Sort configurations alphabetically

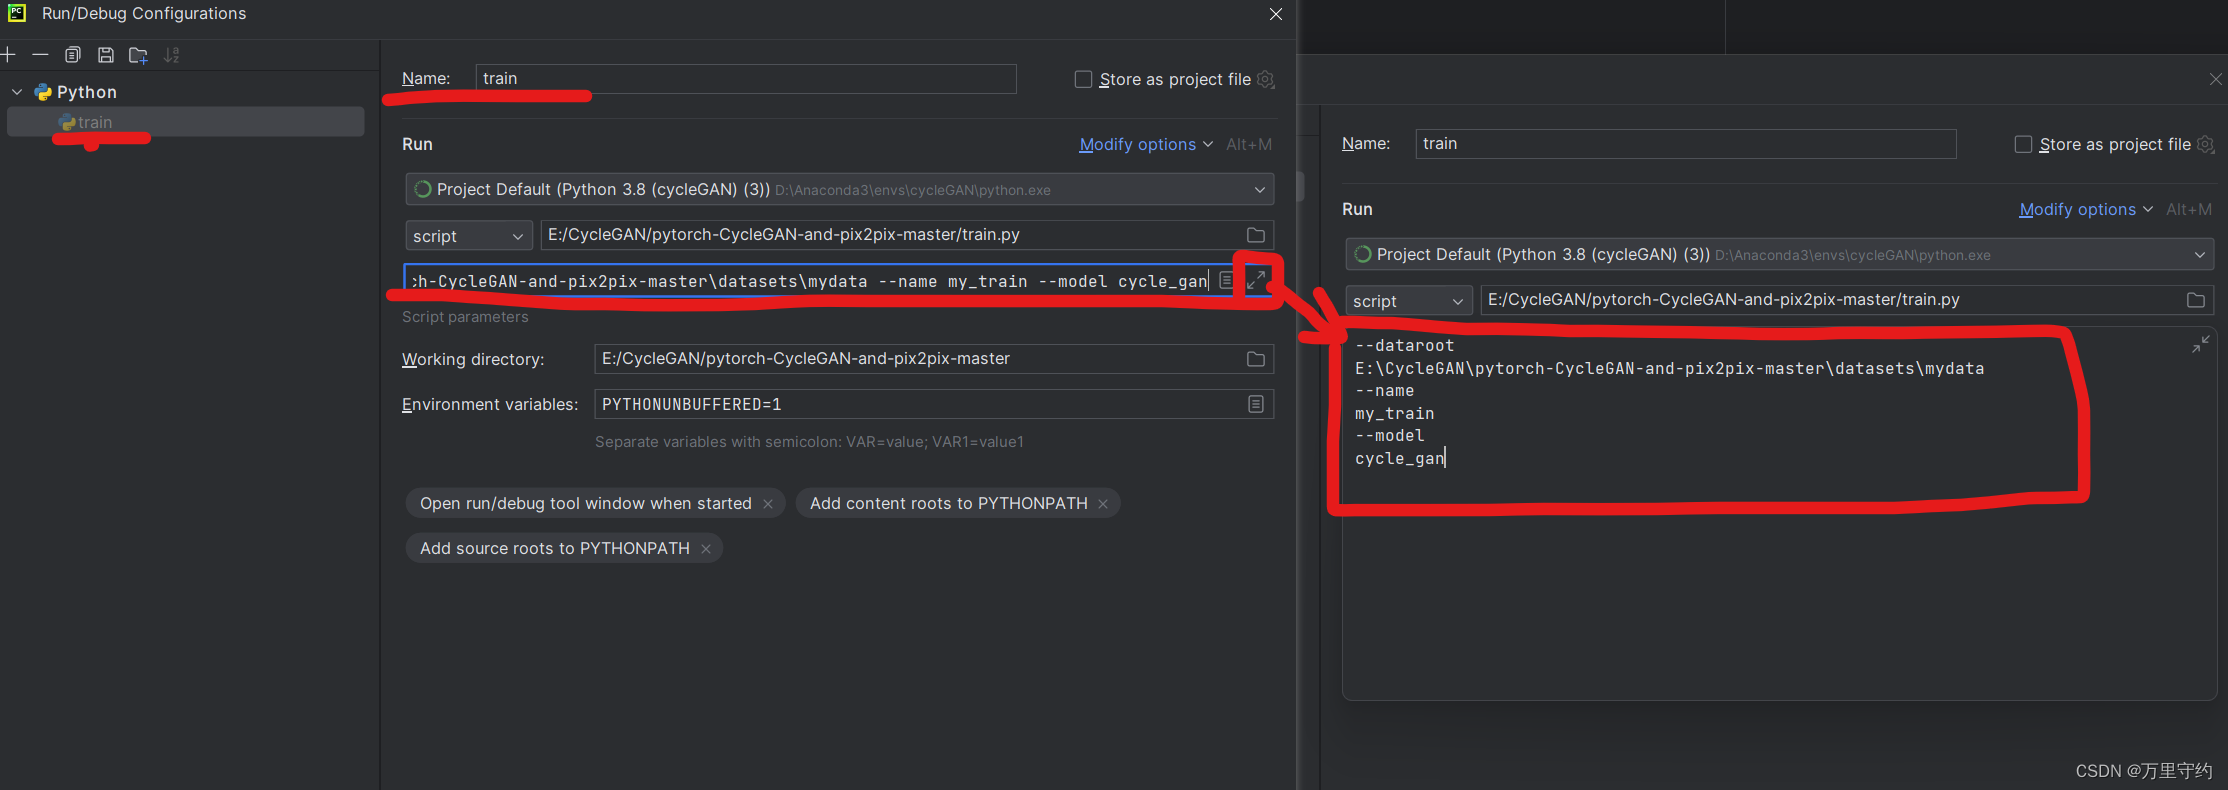pos(172,55)
